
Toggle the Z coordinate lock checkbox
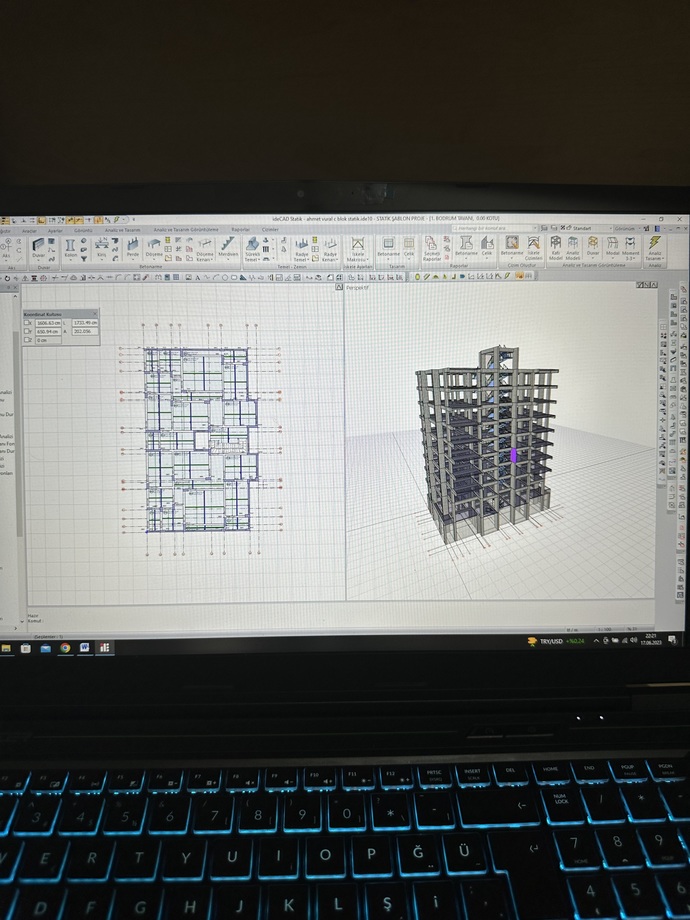(x=28, y=340)
